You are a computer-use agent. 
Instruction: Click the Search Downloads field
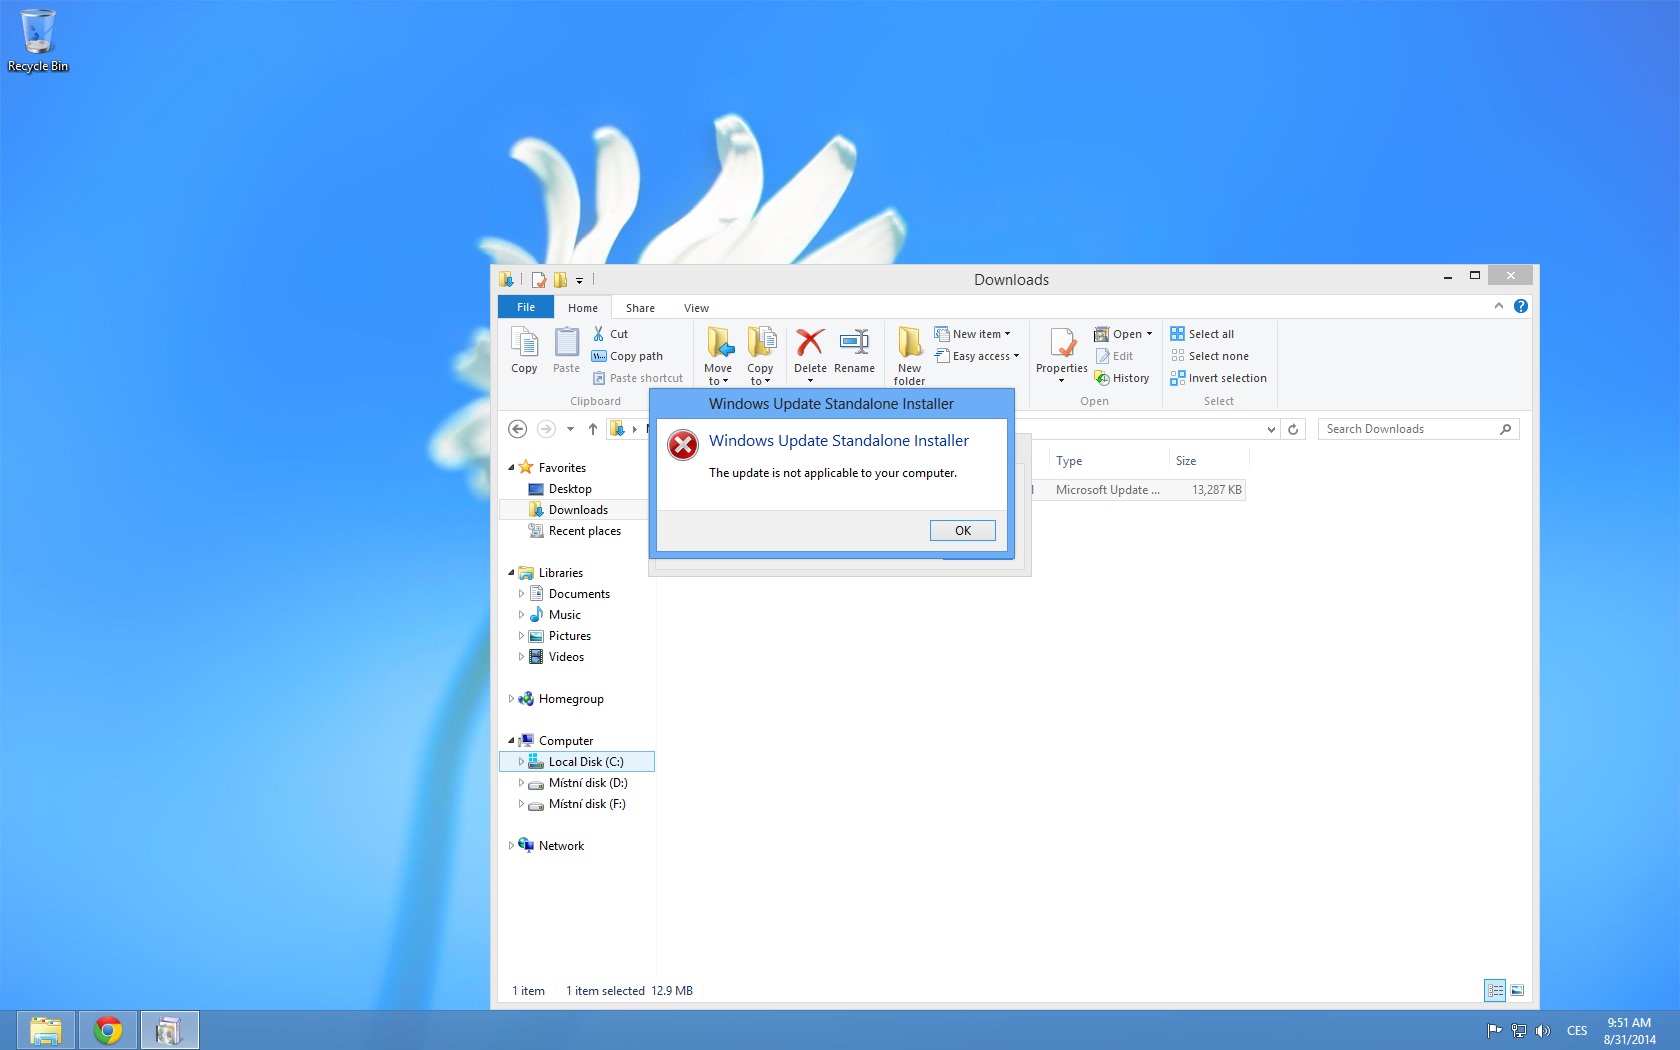(1418, 429)
